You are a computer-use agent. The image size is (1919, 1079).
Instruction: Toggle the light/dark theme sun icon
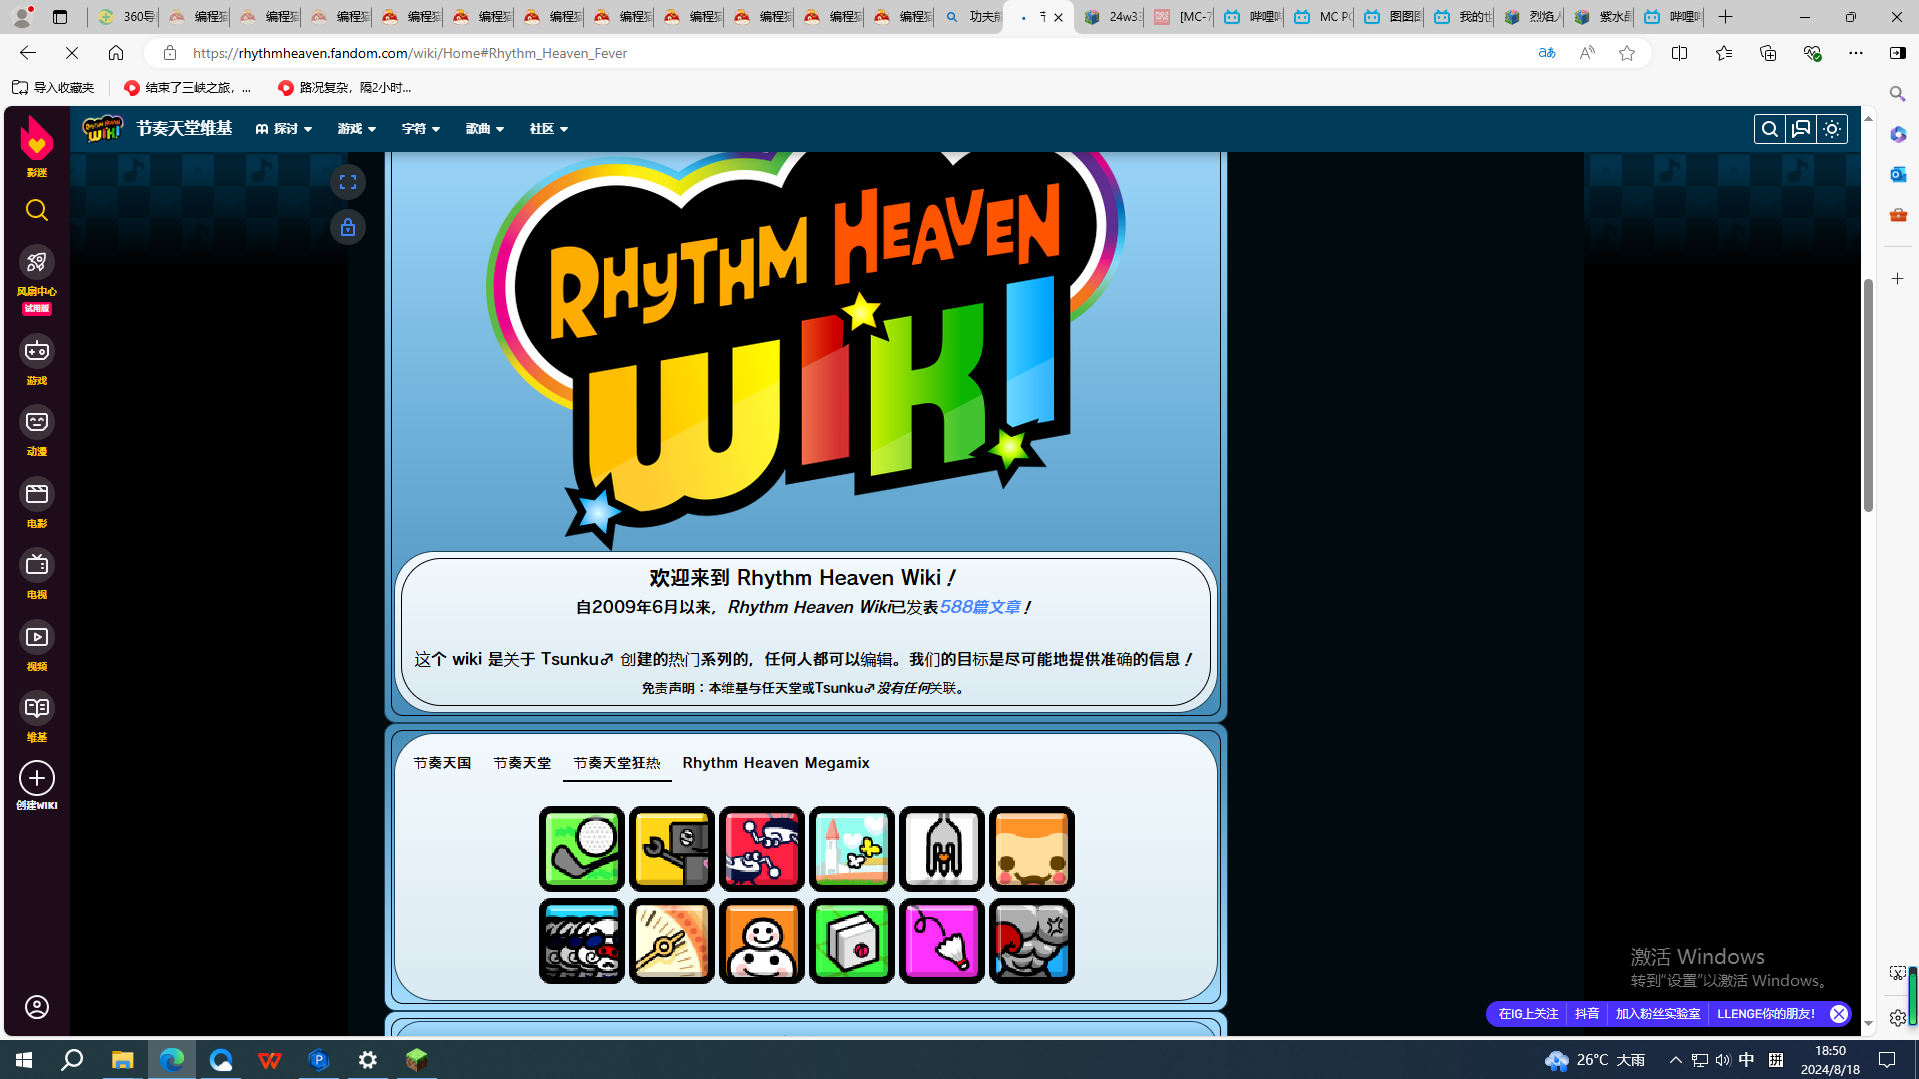(x=1832, y=129)
